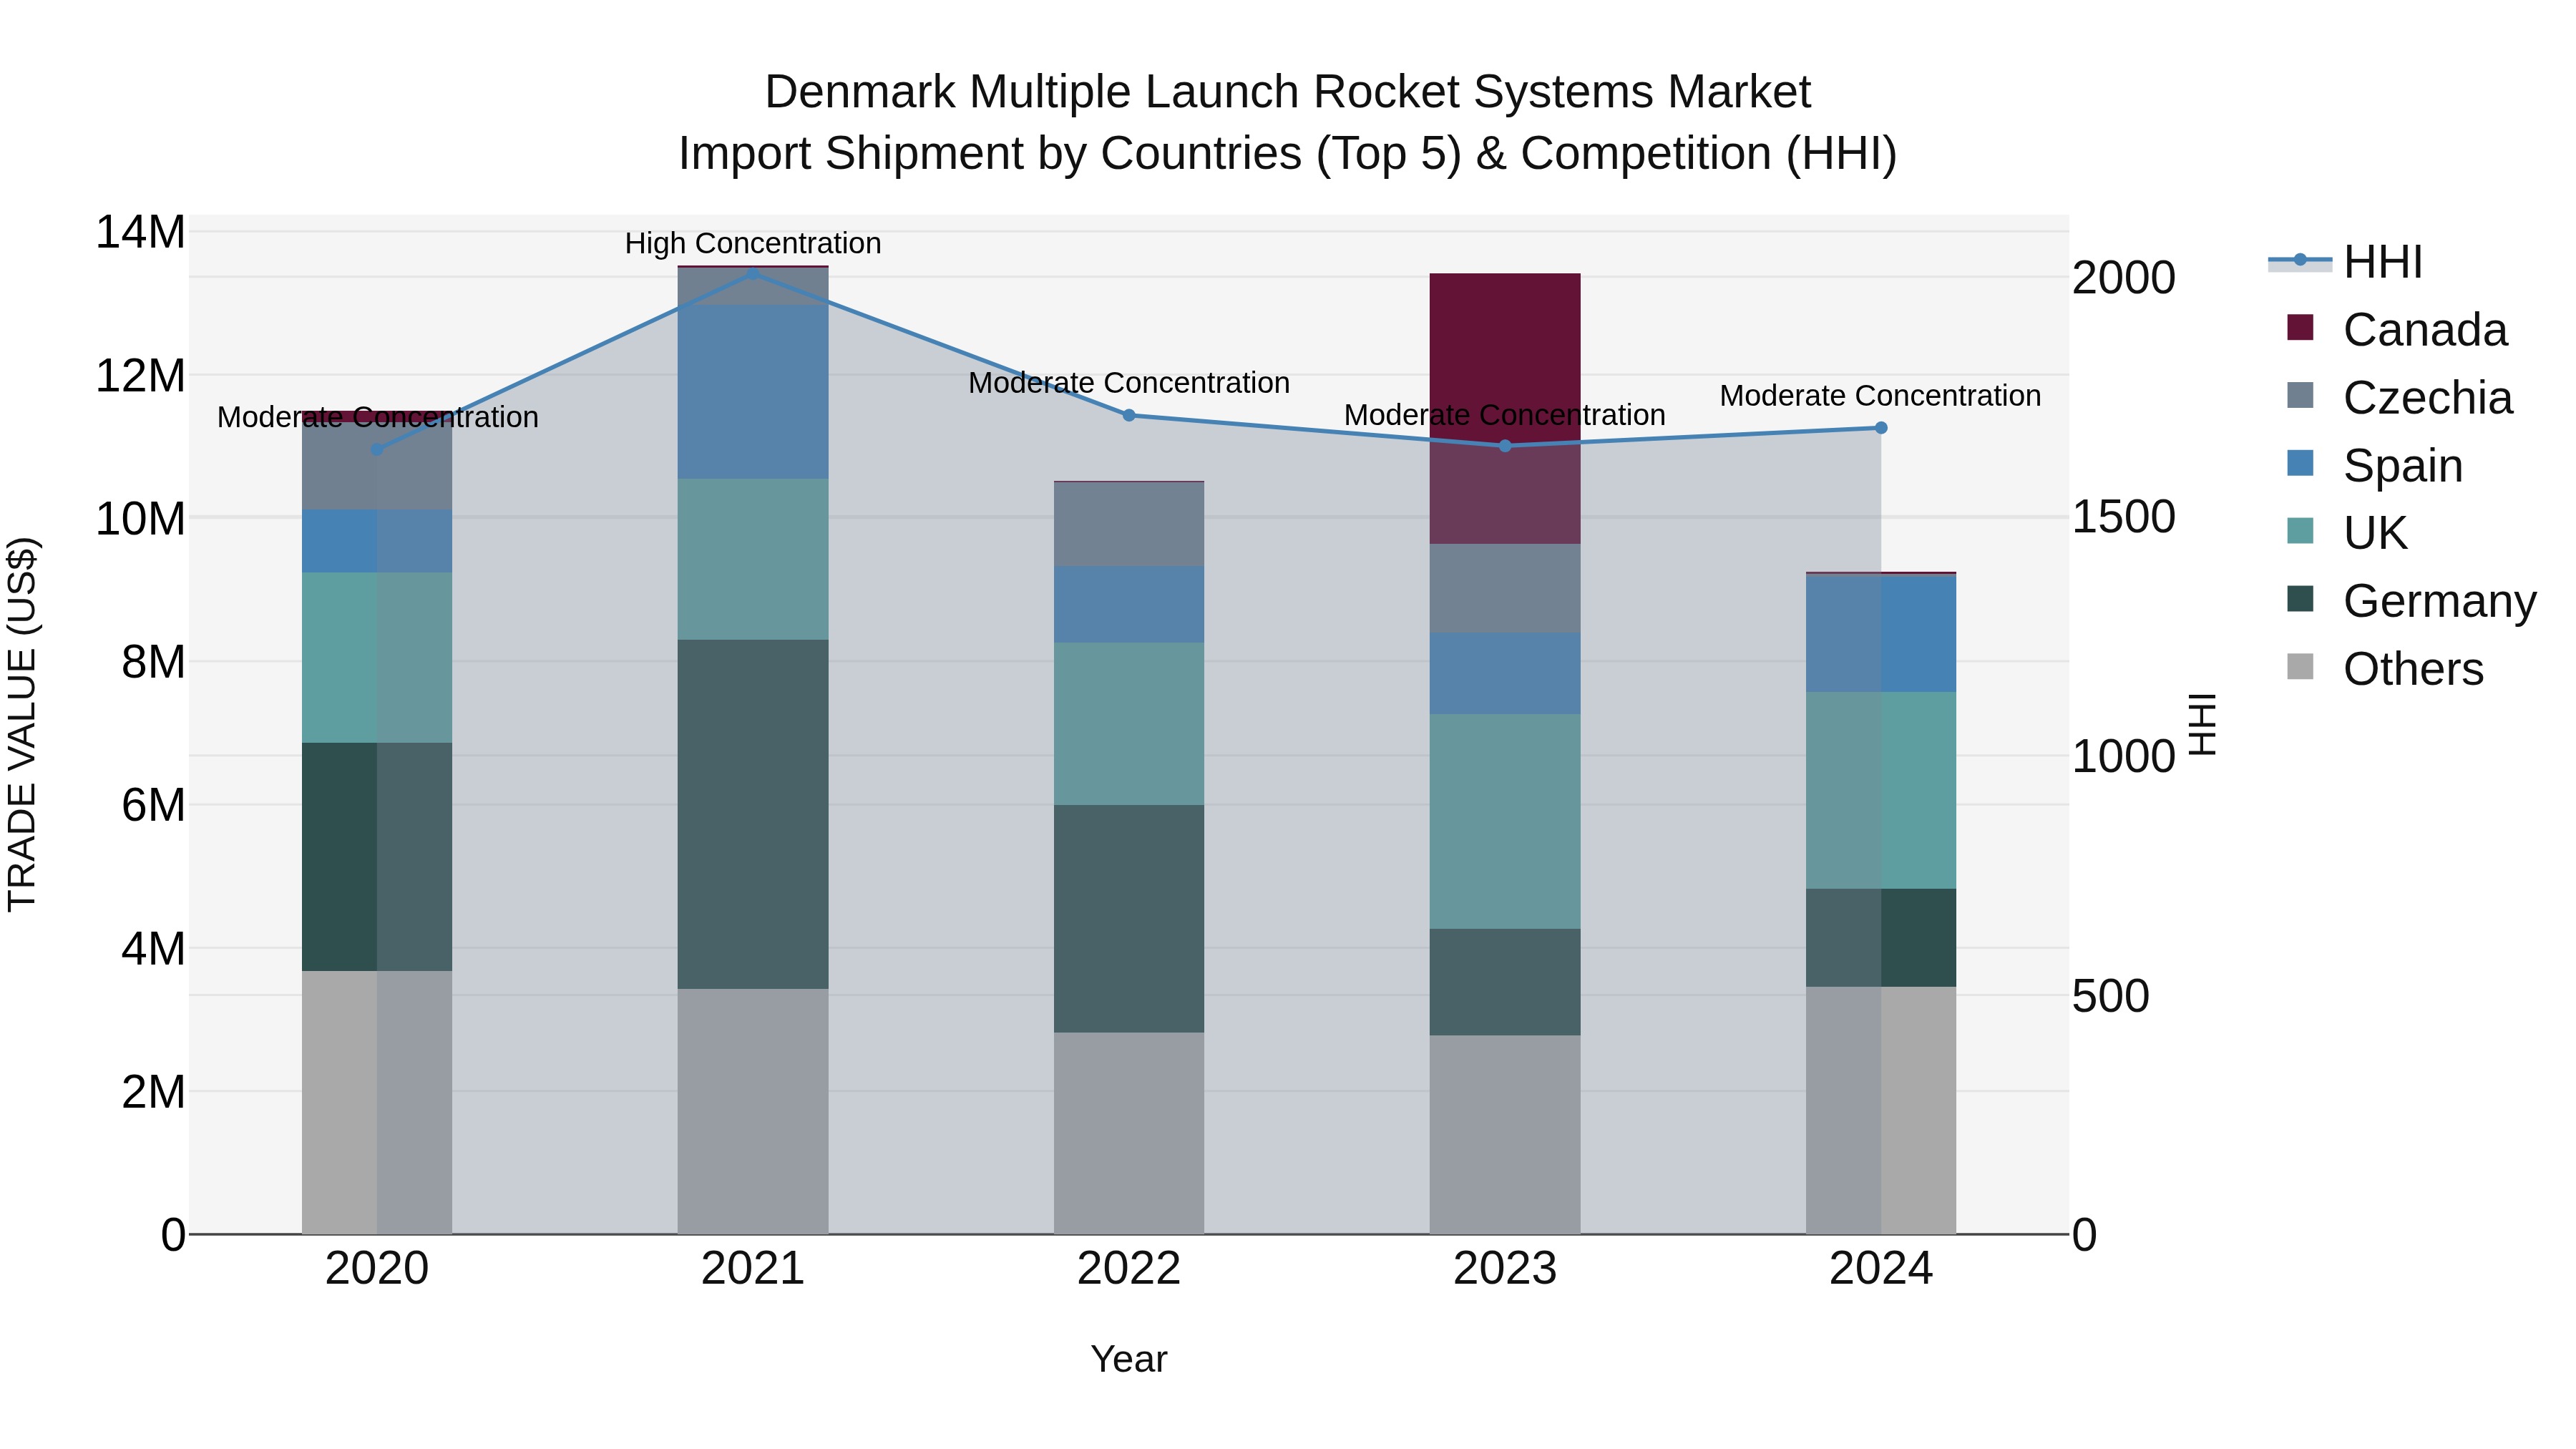Screen dimensions: 2576x1449
Task: Select the Canada legend label
Action: [2425, 330]
